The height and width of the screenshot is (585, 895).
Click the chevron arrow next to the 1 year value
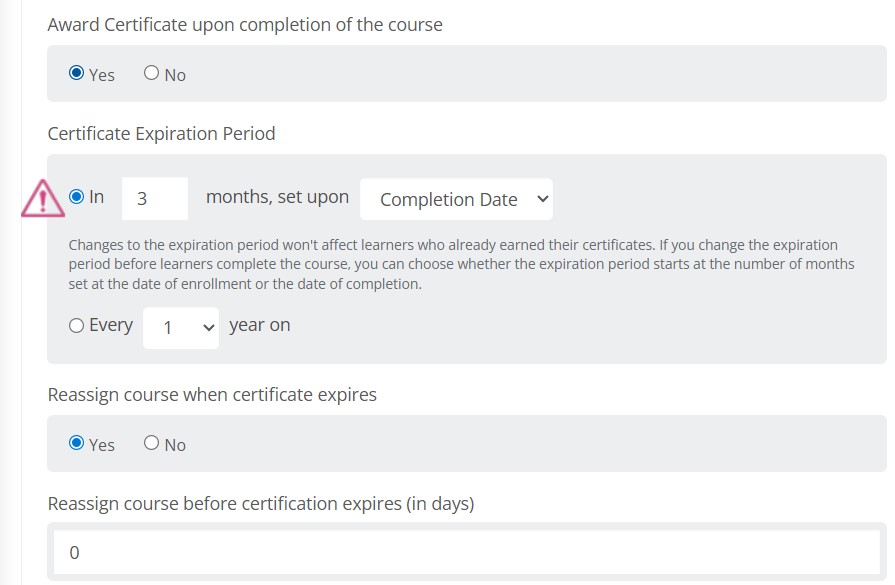tap(209, 328)
